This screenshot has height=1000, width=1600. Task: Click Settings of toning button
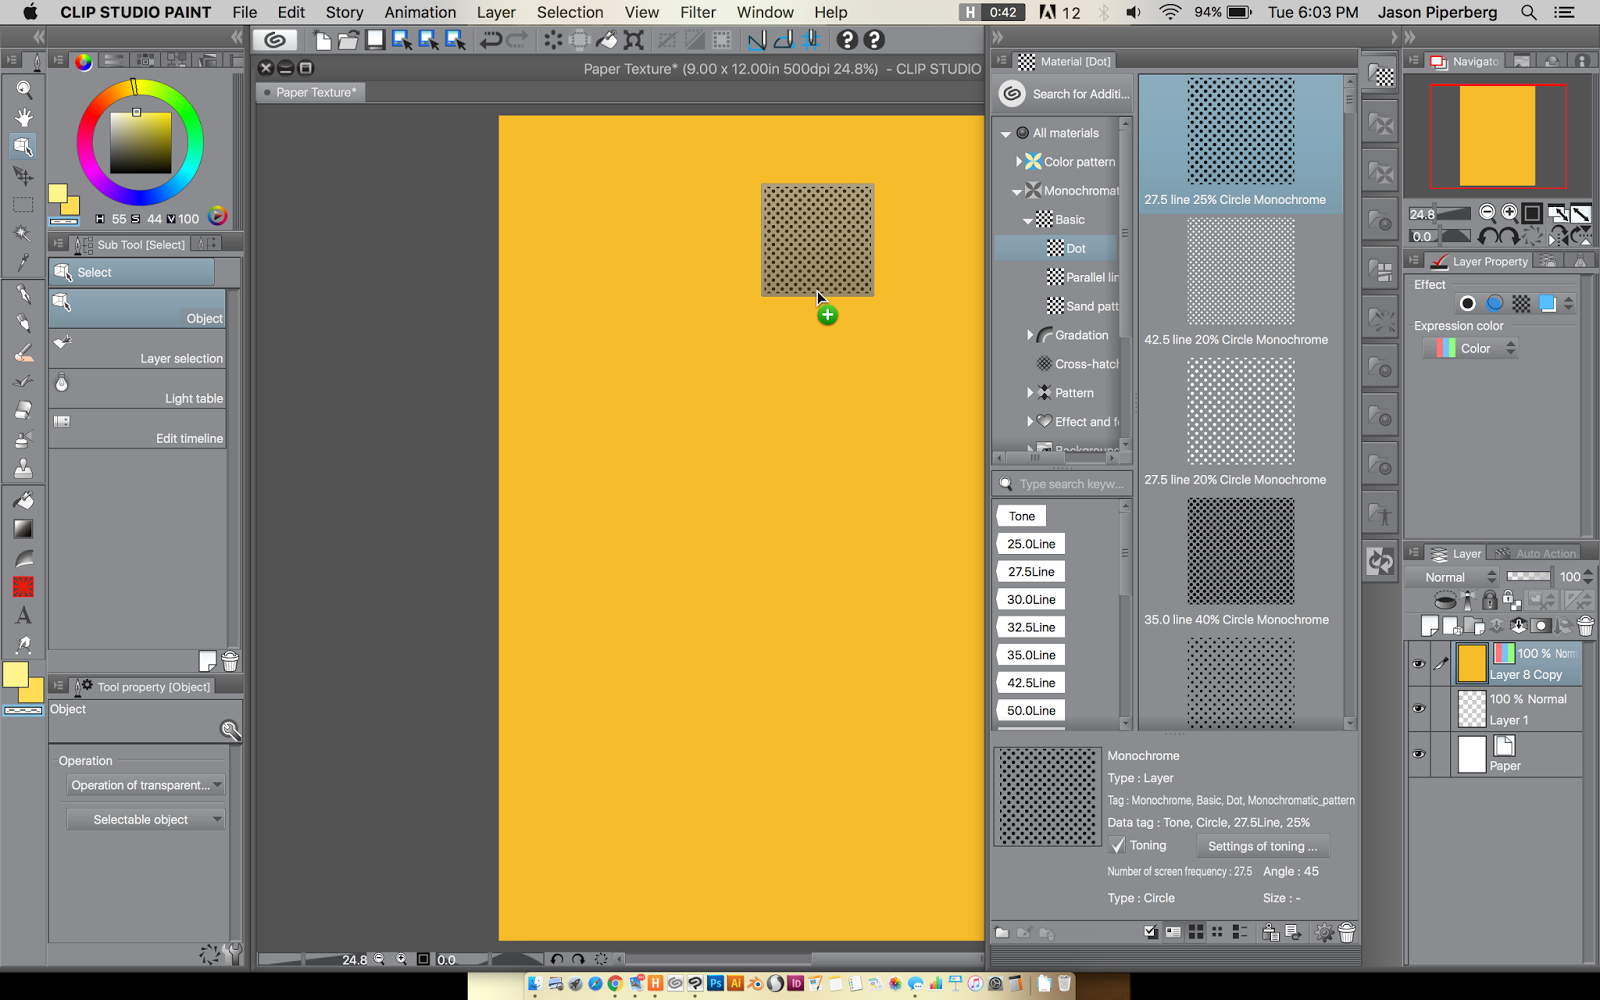tap(1262, 846)
